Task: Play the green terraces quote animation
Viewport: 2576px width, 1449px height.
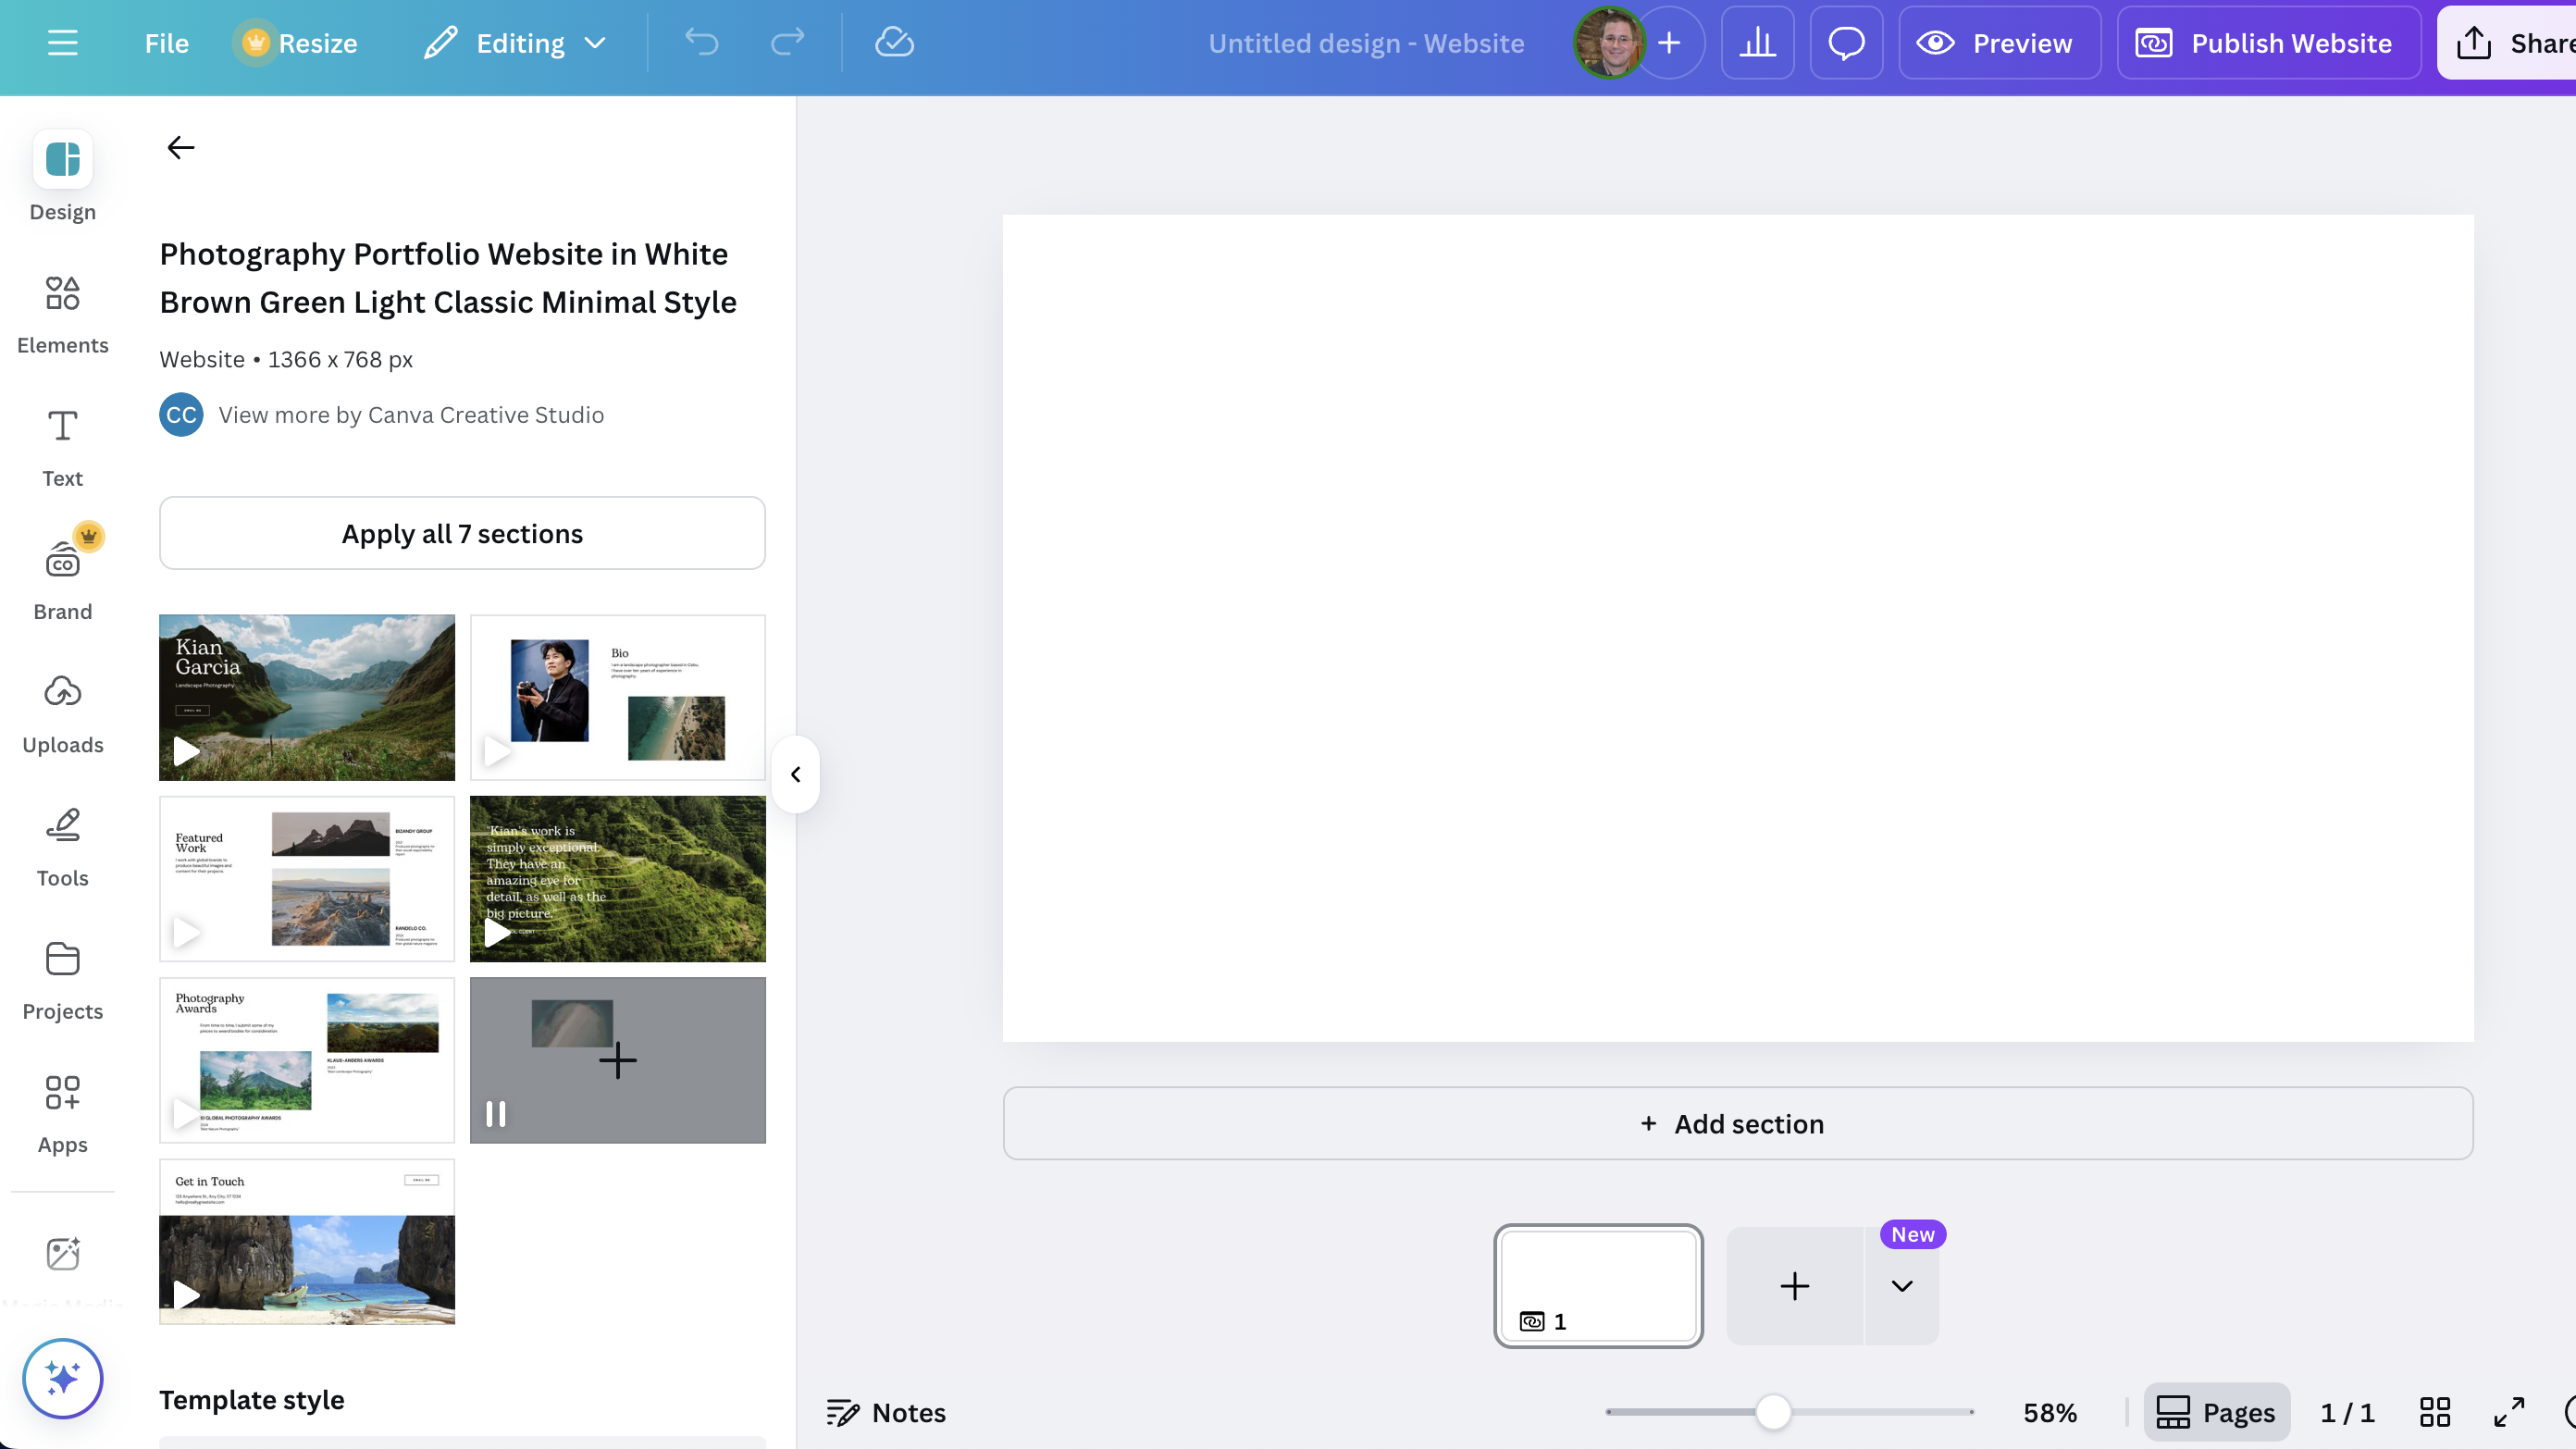Action: point(497,933)
